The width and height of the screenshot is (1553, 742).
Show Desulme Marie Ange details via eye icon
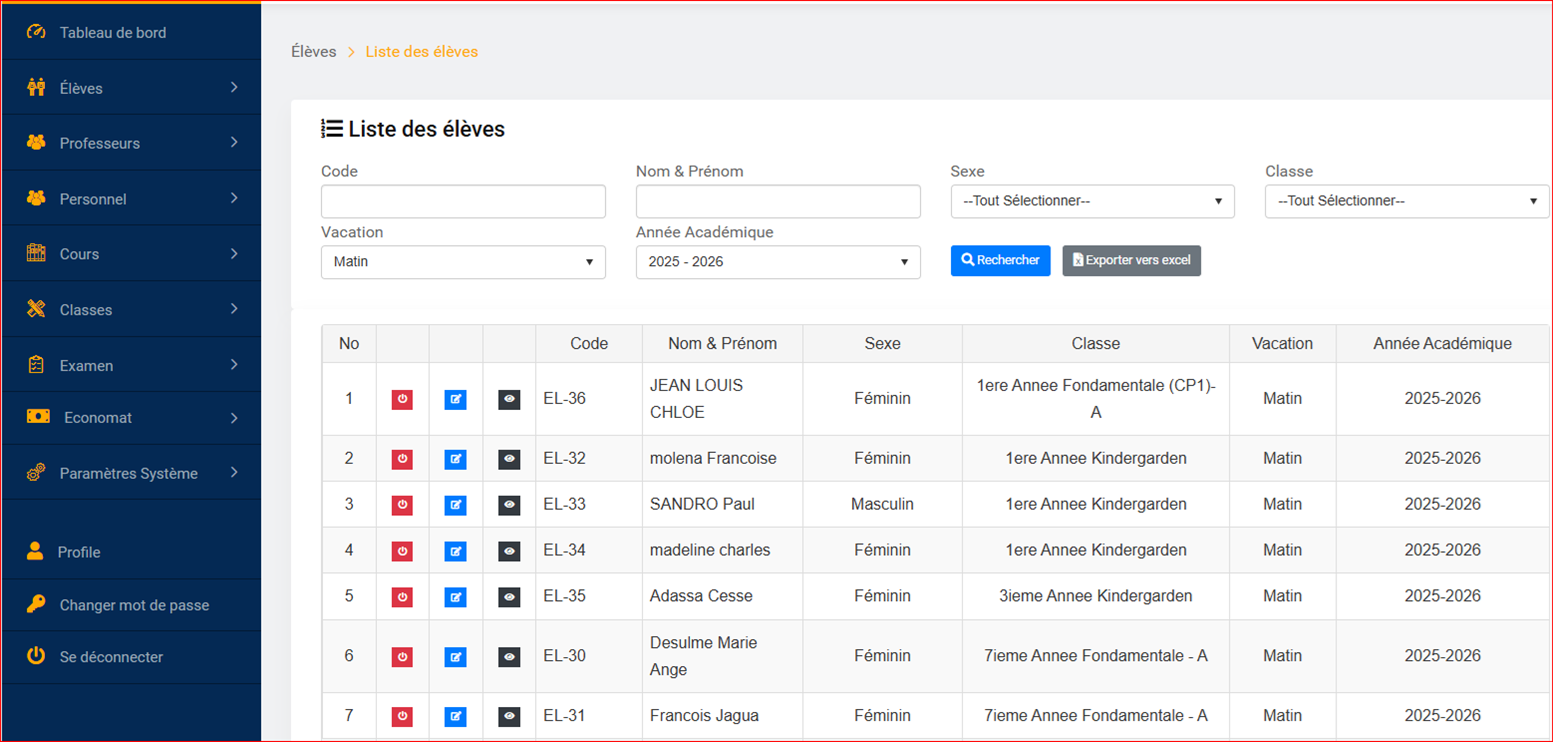tap(509, 657)
